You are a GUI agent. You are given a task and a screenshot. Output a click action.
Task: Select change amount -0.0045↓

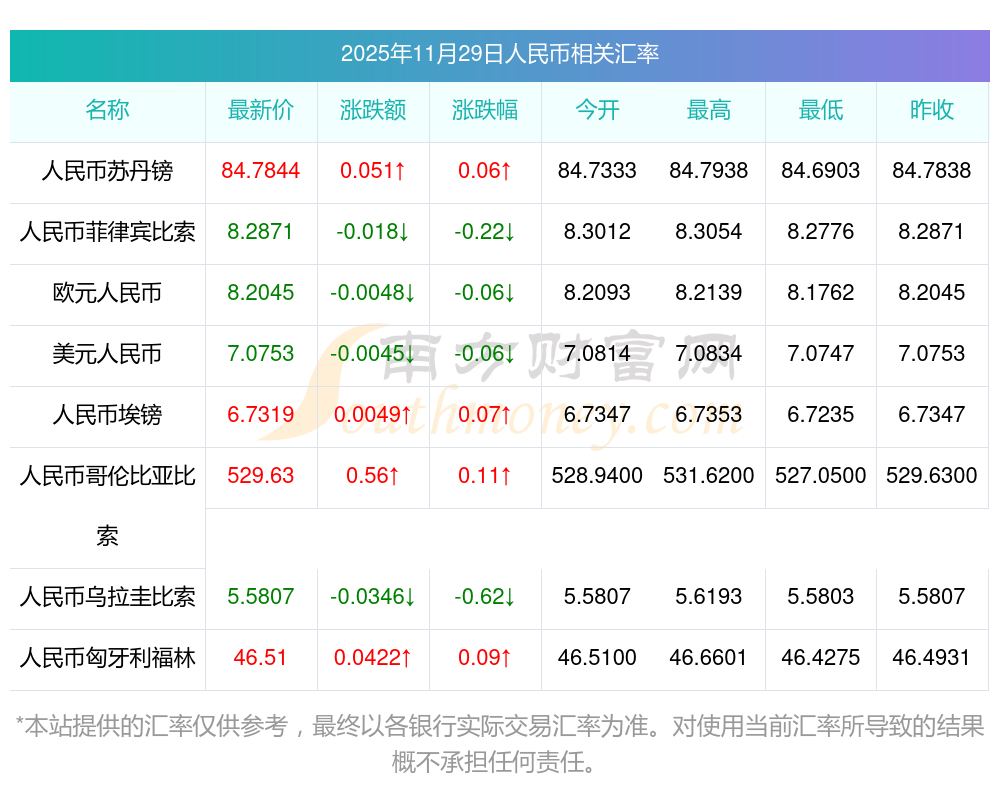click(372, 353)
